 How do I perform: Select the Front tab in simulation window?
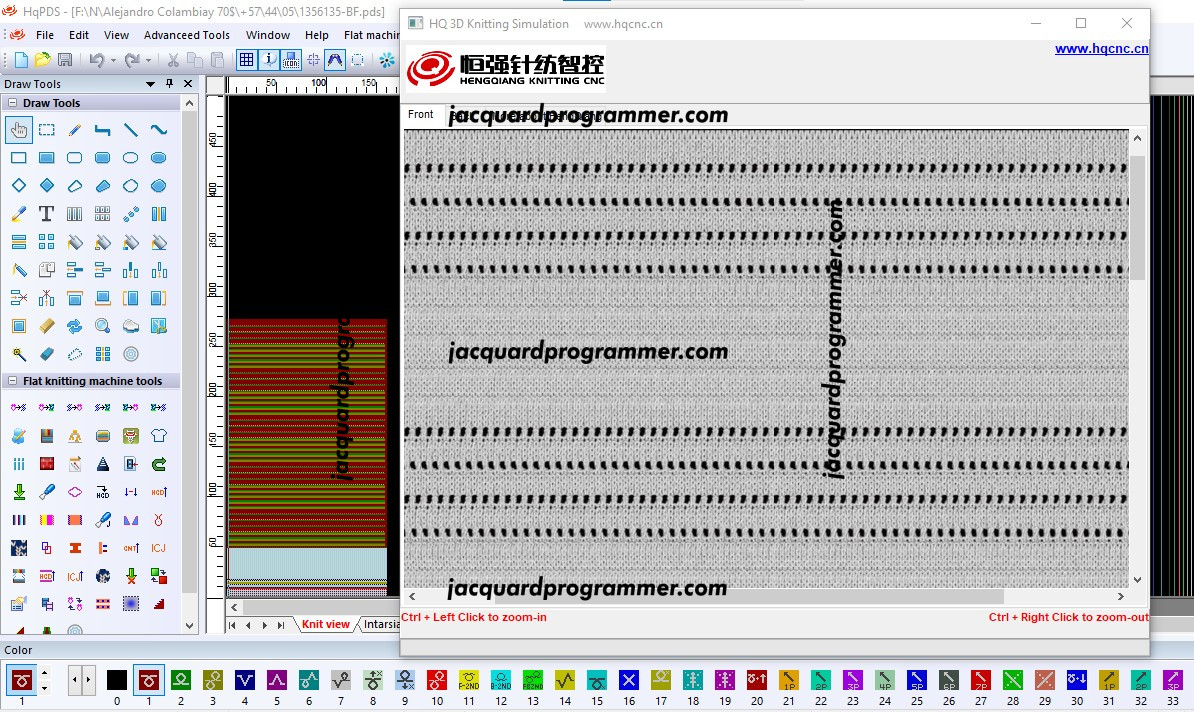pyautogui.click(x=420, y=114)
